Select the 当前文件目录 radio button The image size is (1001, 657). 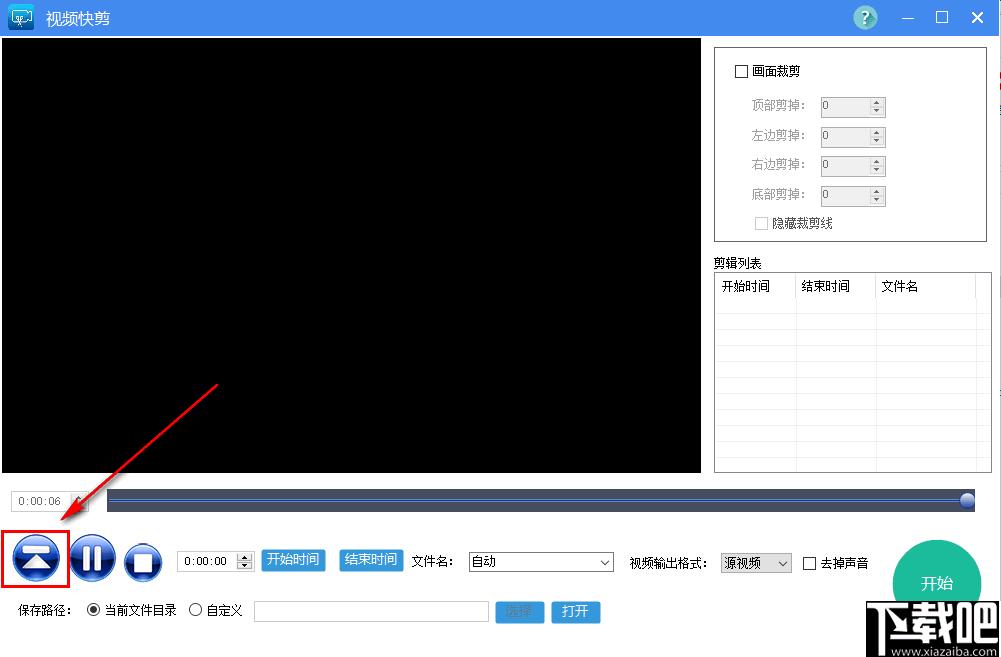(93, 610)
